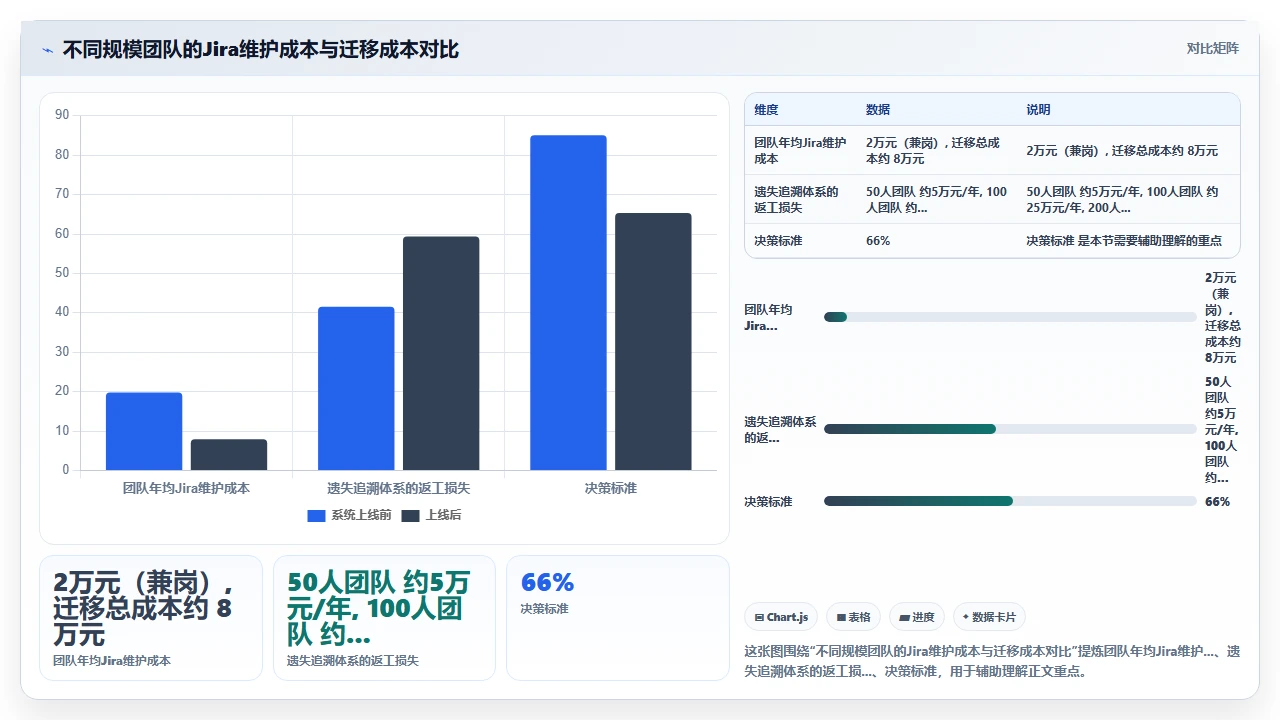
Task: Click the page title 不同规模团队的Jira维护成本与迁移成本对比
Action: 261,49
